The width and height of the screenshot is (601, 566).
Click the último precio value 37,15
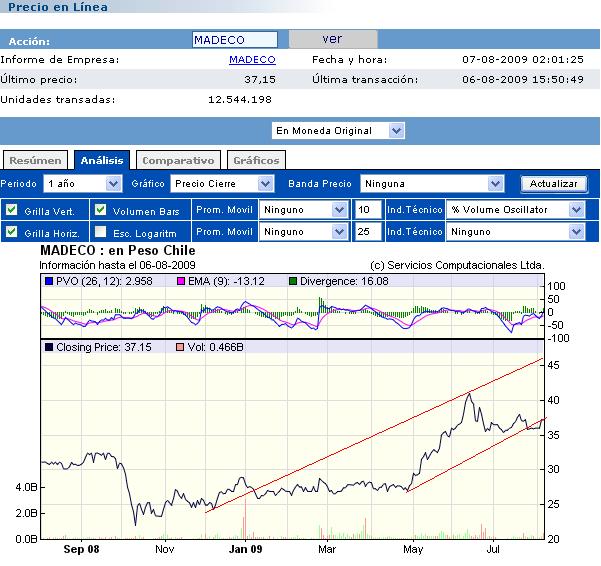(260, 79)
